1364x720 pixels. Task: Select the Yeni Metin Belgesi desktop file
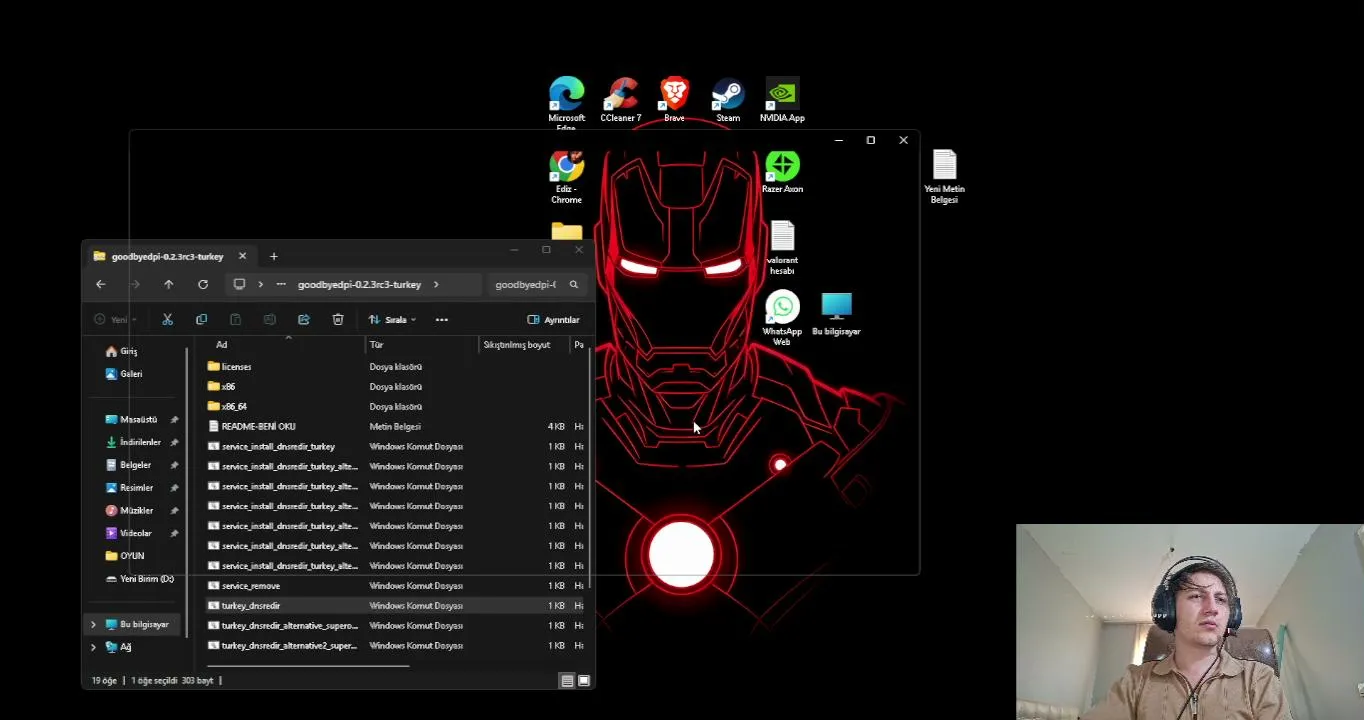point(944,177)
